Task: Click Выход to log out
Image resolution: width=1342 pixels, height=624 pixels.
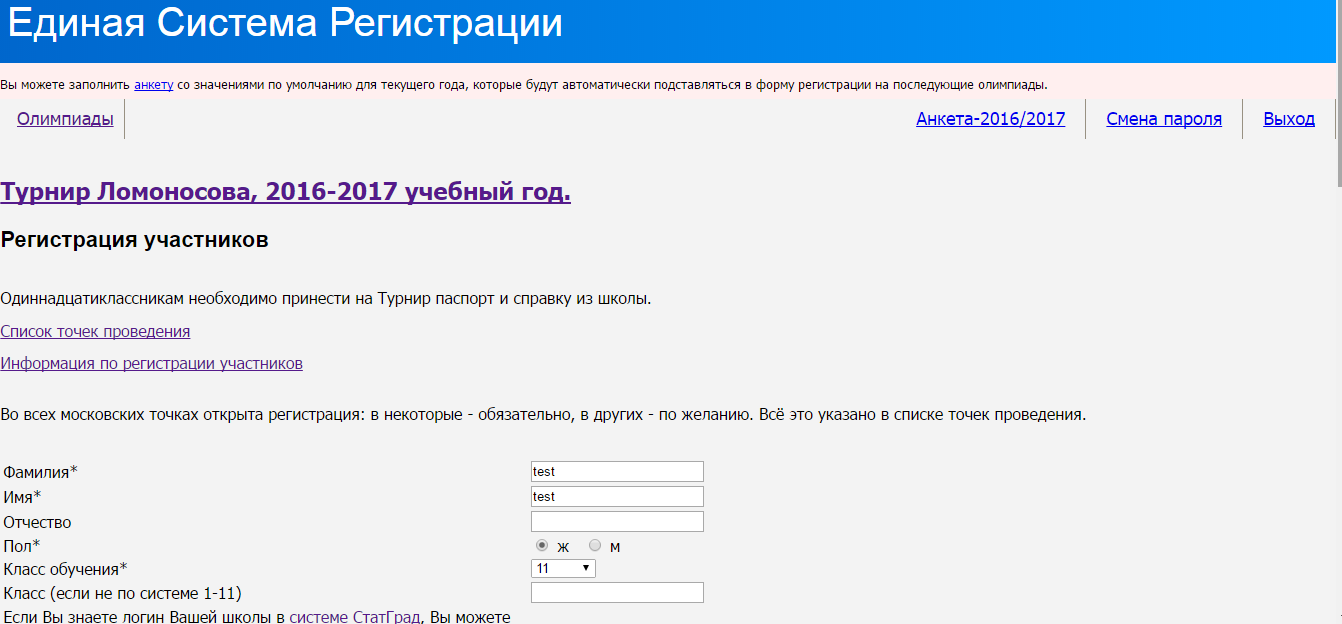Action: (1288, 119)
